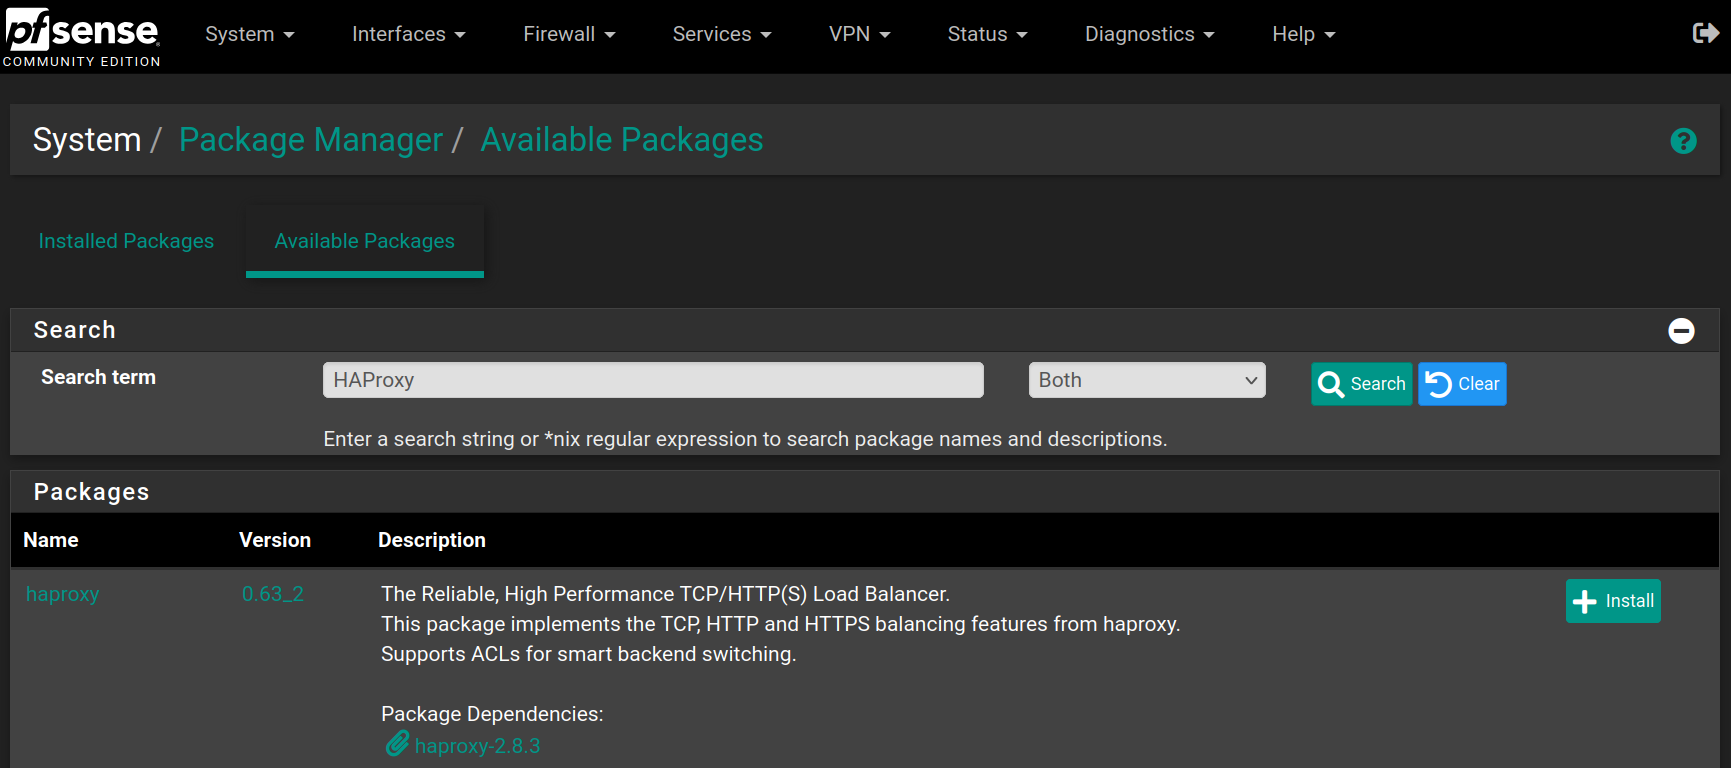Open the Services menu
This screenshot has height=768, width=1731.
click(x=722, y=34)
